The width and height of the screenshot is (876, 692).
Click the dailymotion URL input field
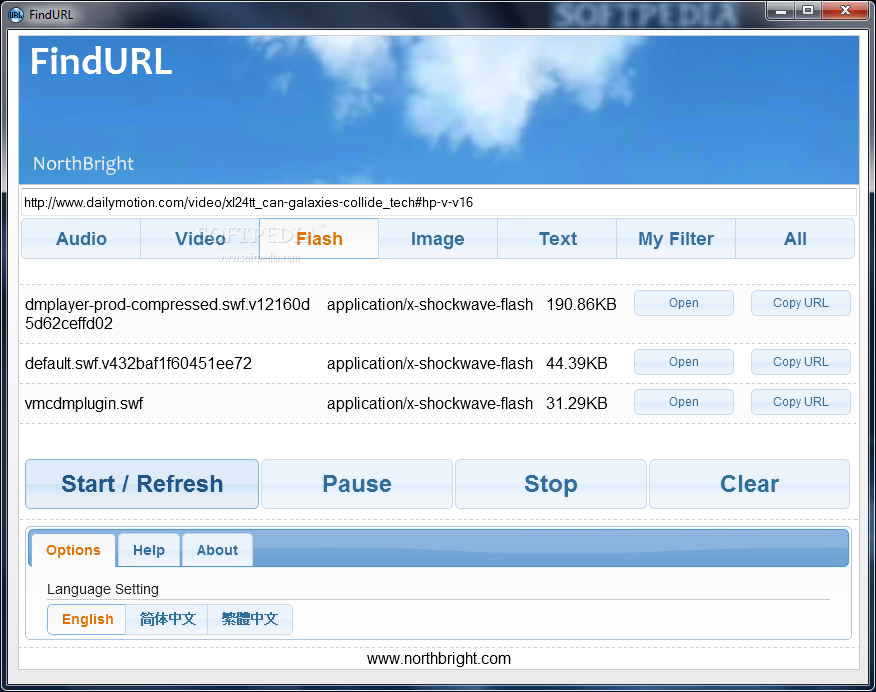coord(439,202)
